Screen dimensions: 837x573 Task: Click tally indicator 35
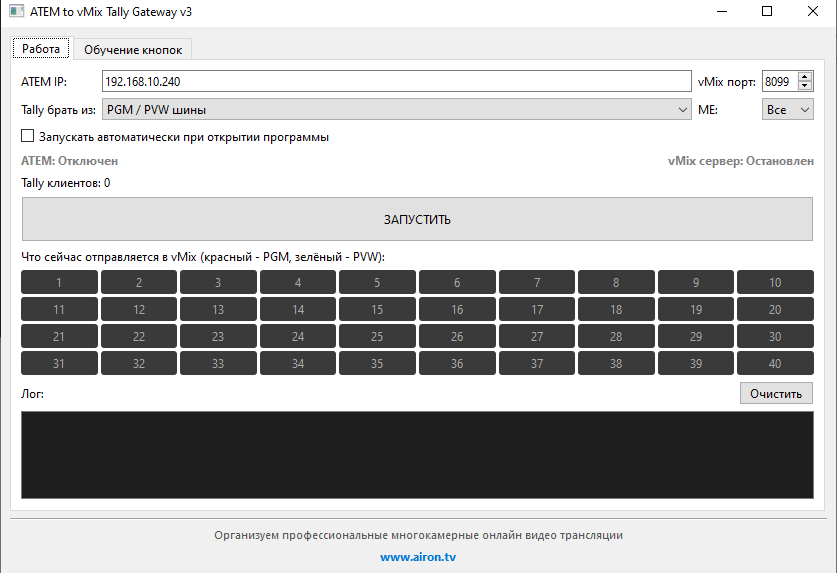377,364
